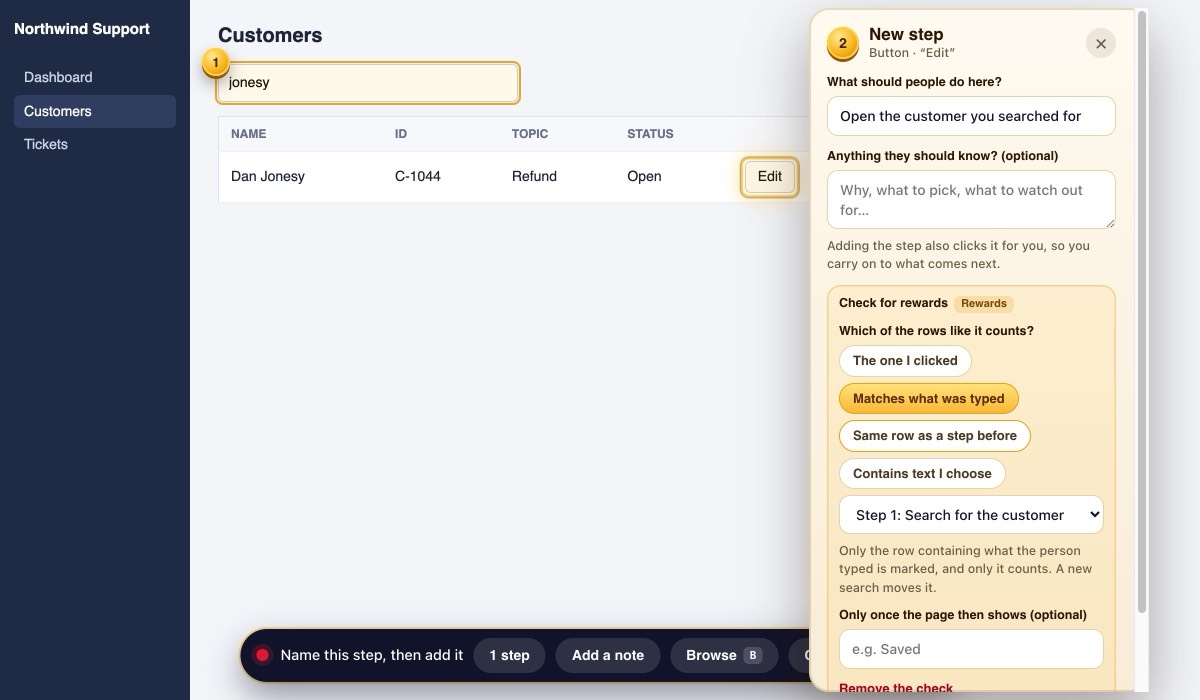This screenshot has width=1200, height=700.
Task: Open Tickets in the sidebar
Action: coord(95,144)
